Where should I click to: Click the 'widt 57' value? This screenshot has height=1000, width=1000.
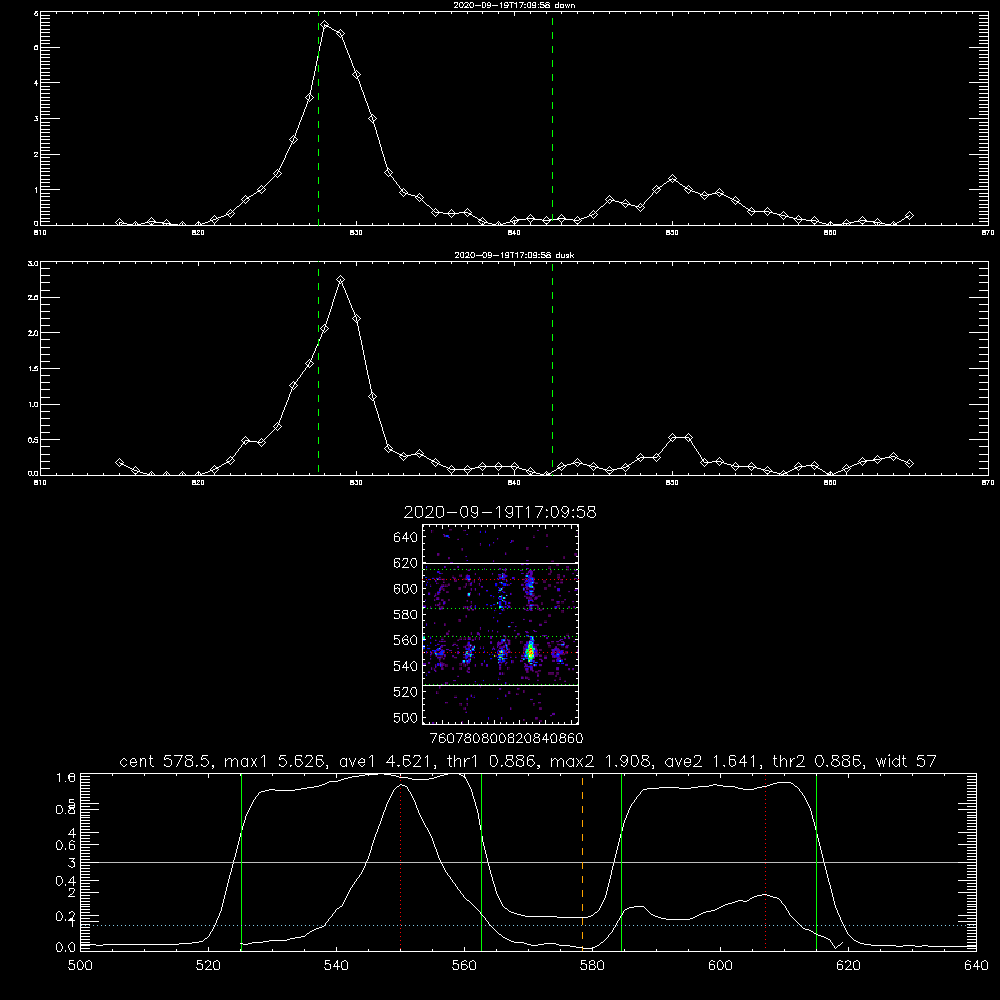tap(906, 761)
